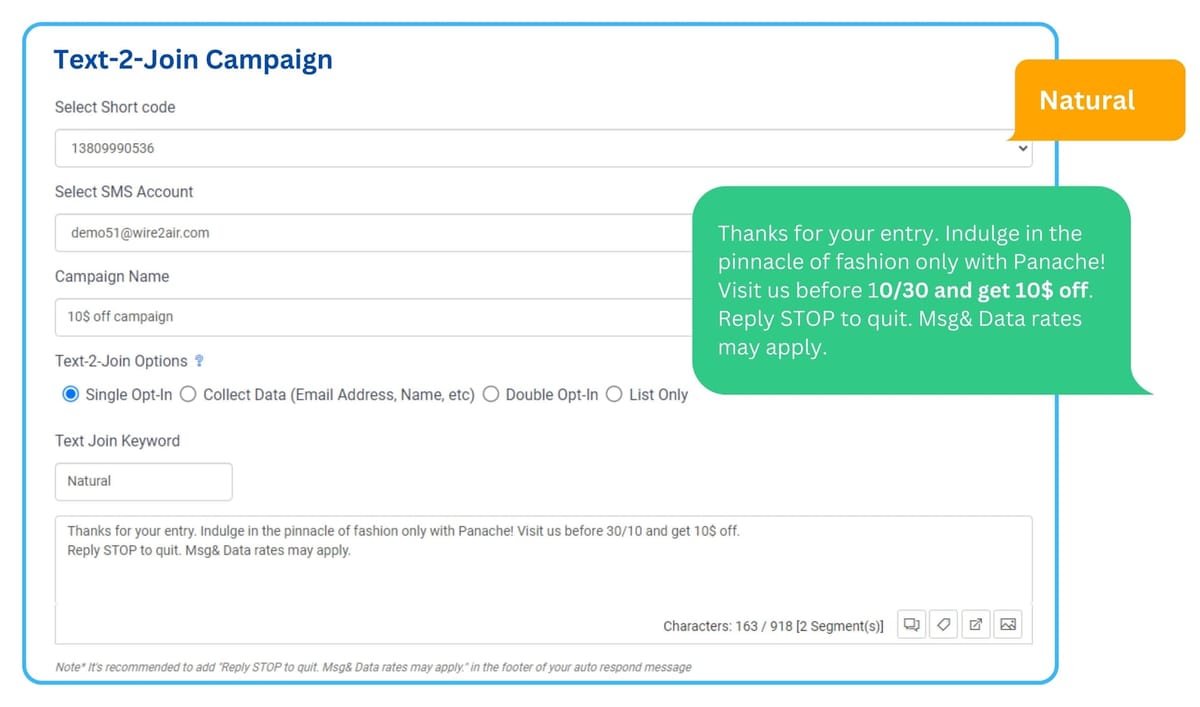This screenshot has height=707, width=1200.
Task: Click the Text-2-Join Campaign heading
Action: pyautogui.click(x=193, y=59)
